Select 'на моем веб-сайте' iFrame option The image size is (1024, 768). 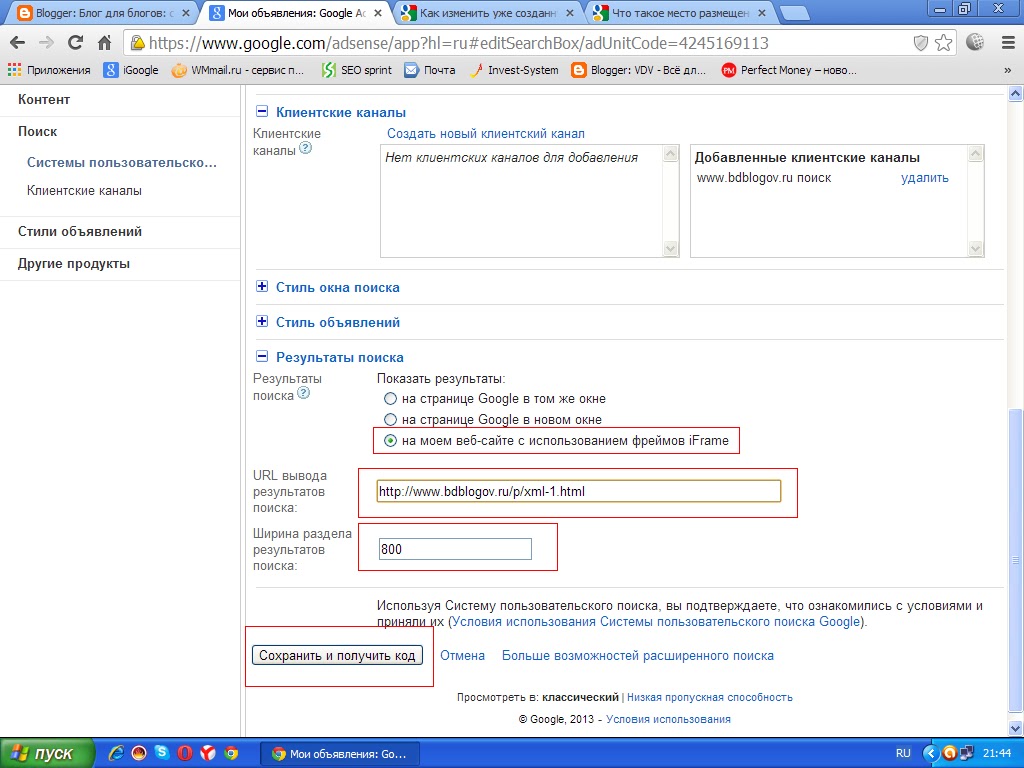pos(390,441)
